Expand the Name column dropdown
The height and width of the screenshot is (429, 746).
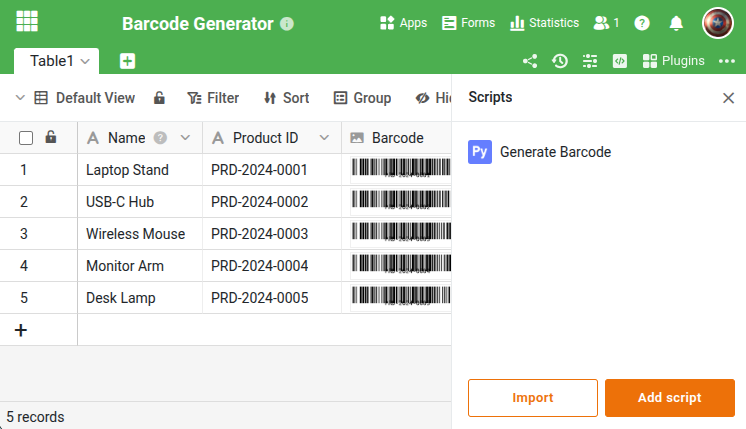[186, 138]
